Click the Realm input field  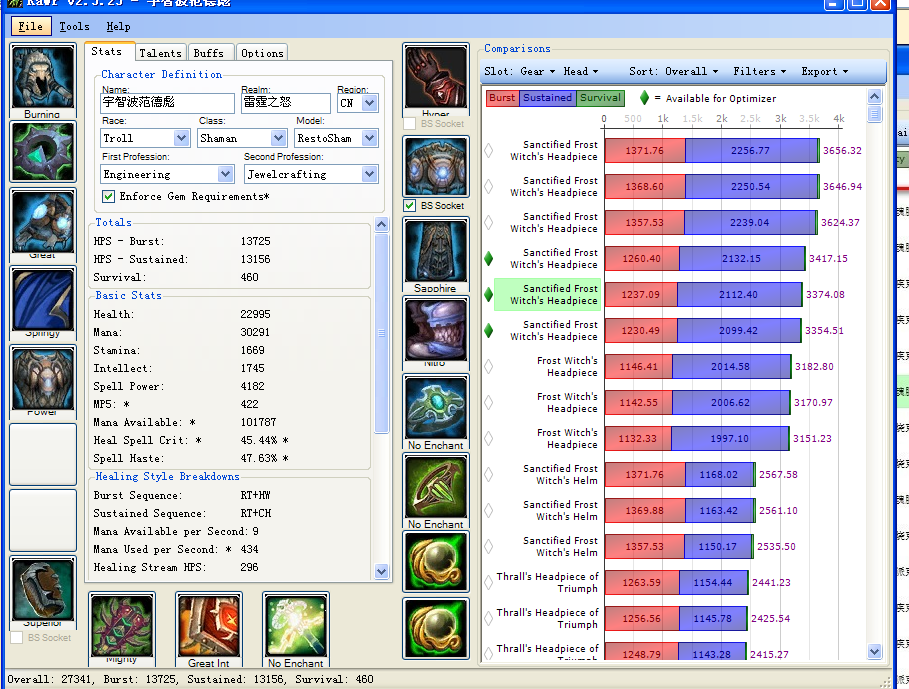point(286,103)
